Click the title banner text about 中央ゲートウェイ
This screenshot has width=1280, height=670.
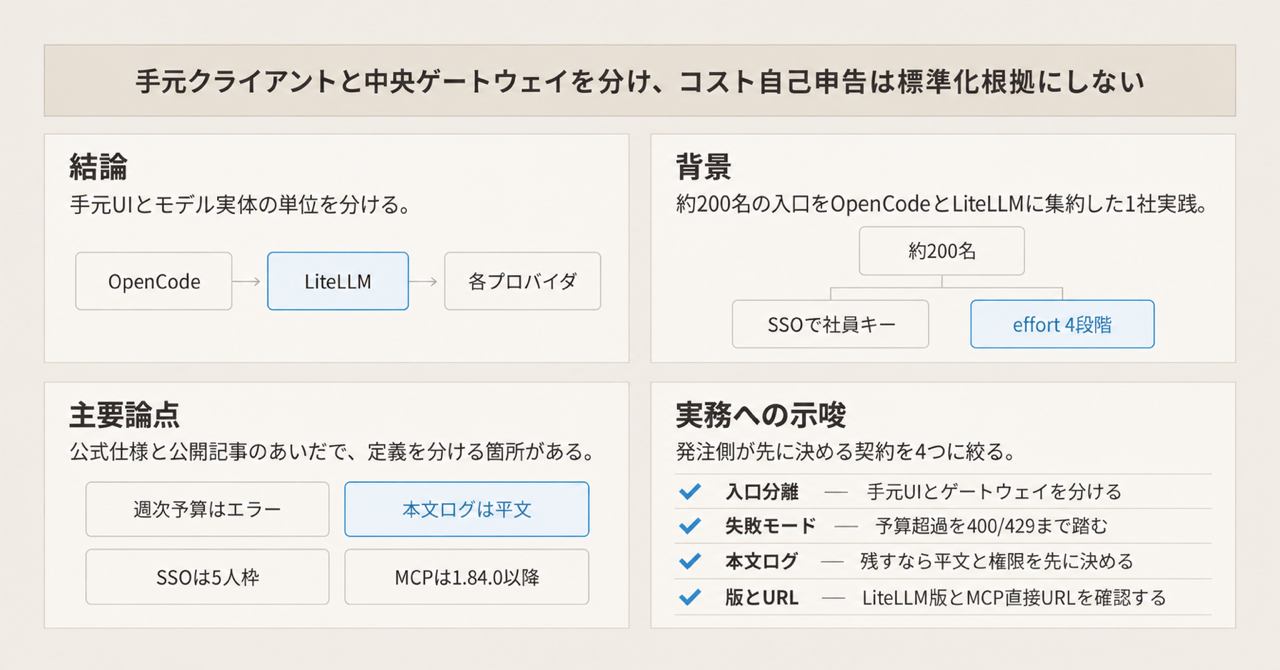[640, 81]
